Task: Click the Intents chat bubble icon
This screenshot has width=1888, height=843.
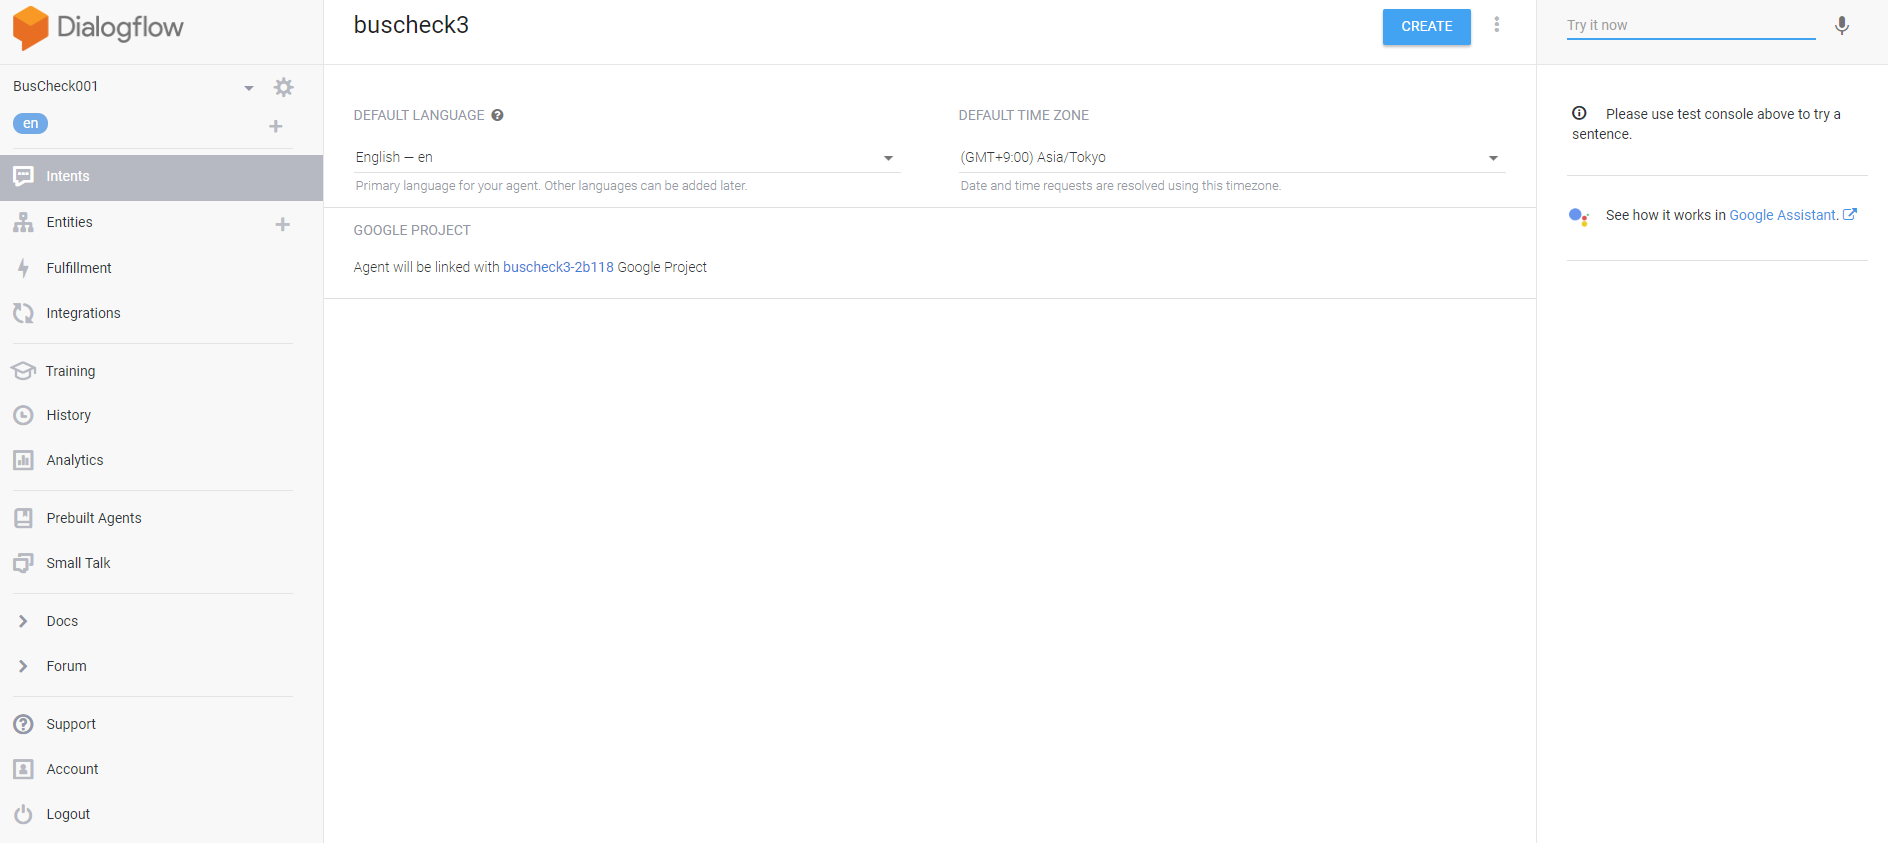Action: [23, 176]
